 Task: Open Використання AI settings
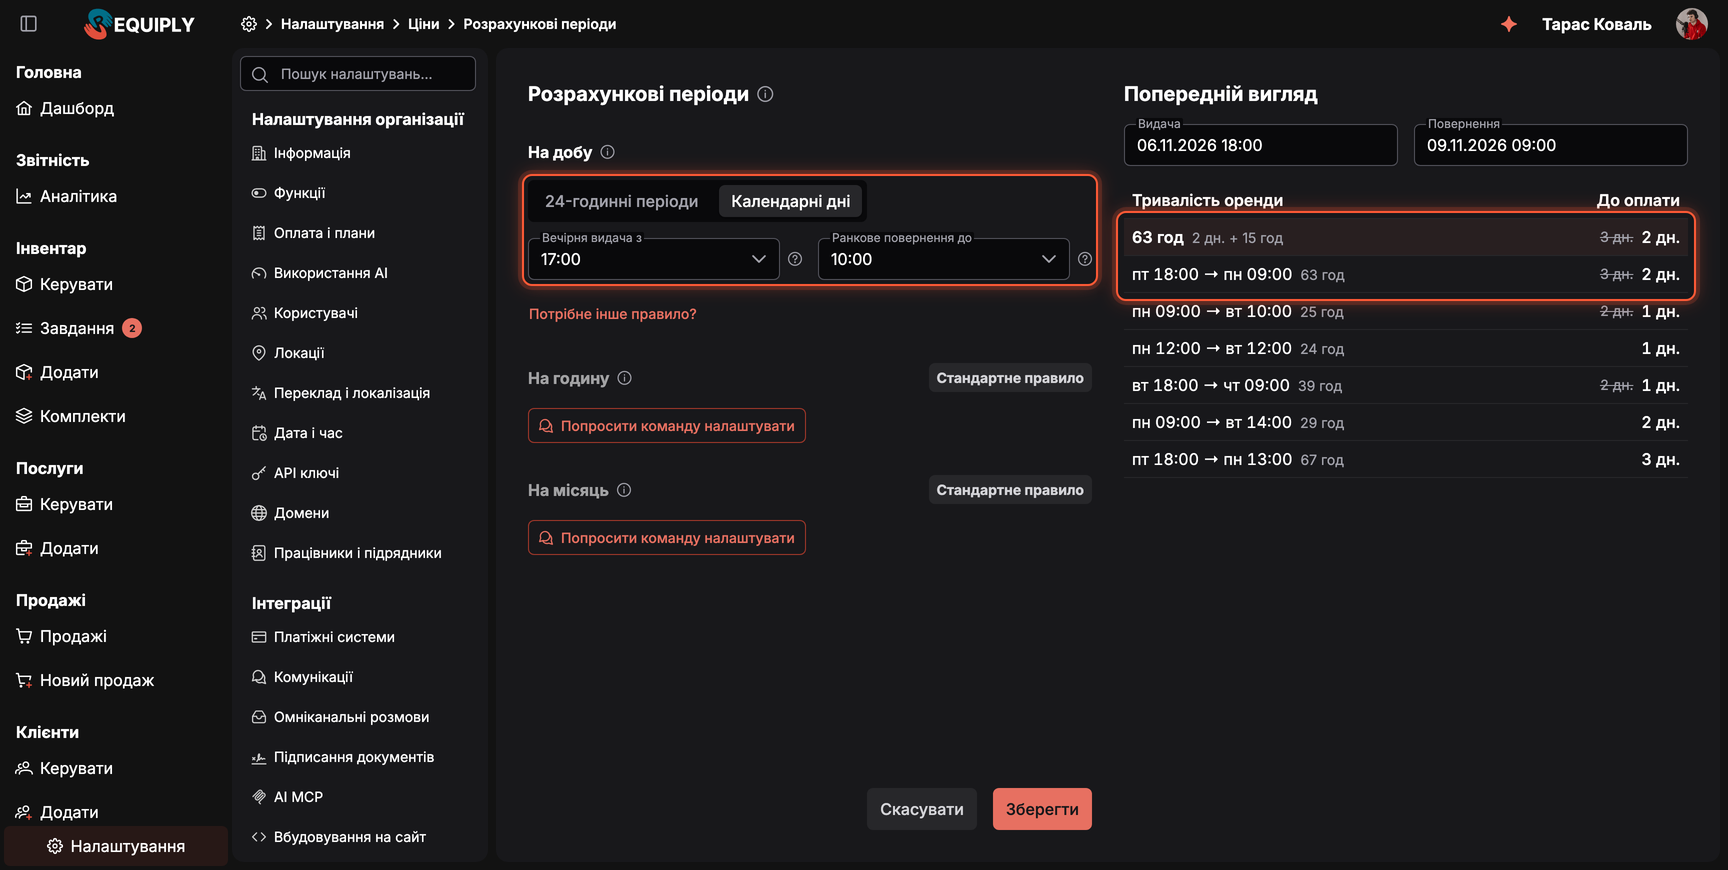click(319, 273)
